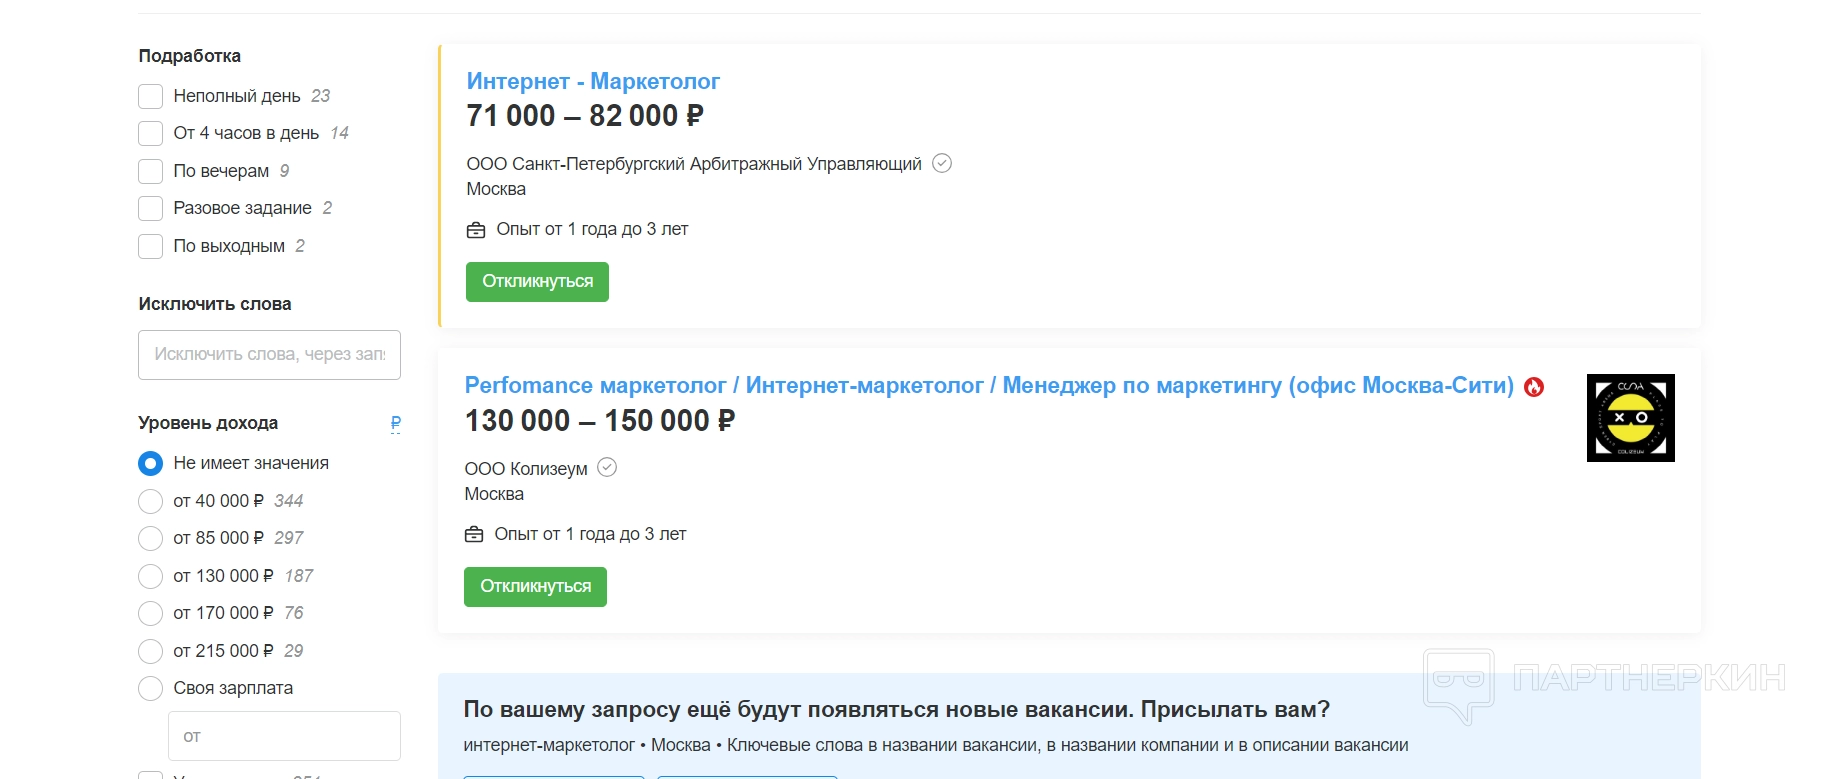Viewport: 1838px width, 779px height.
Task: Select the Своя зарплата radio button
Action: (x=151, y=688)
